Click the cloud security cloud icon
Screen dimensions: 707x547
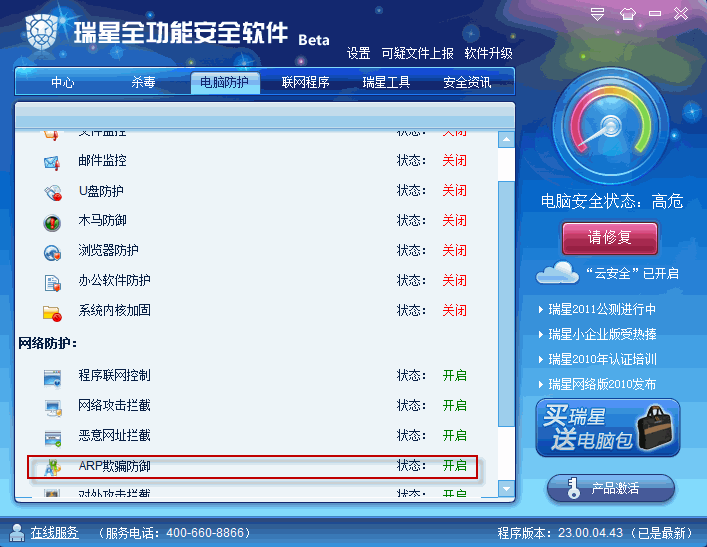coord(557,272)
